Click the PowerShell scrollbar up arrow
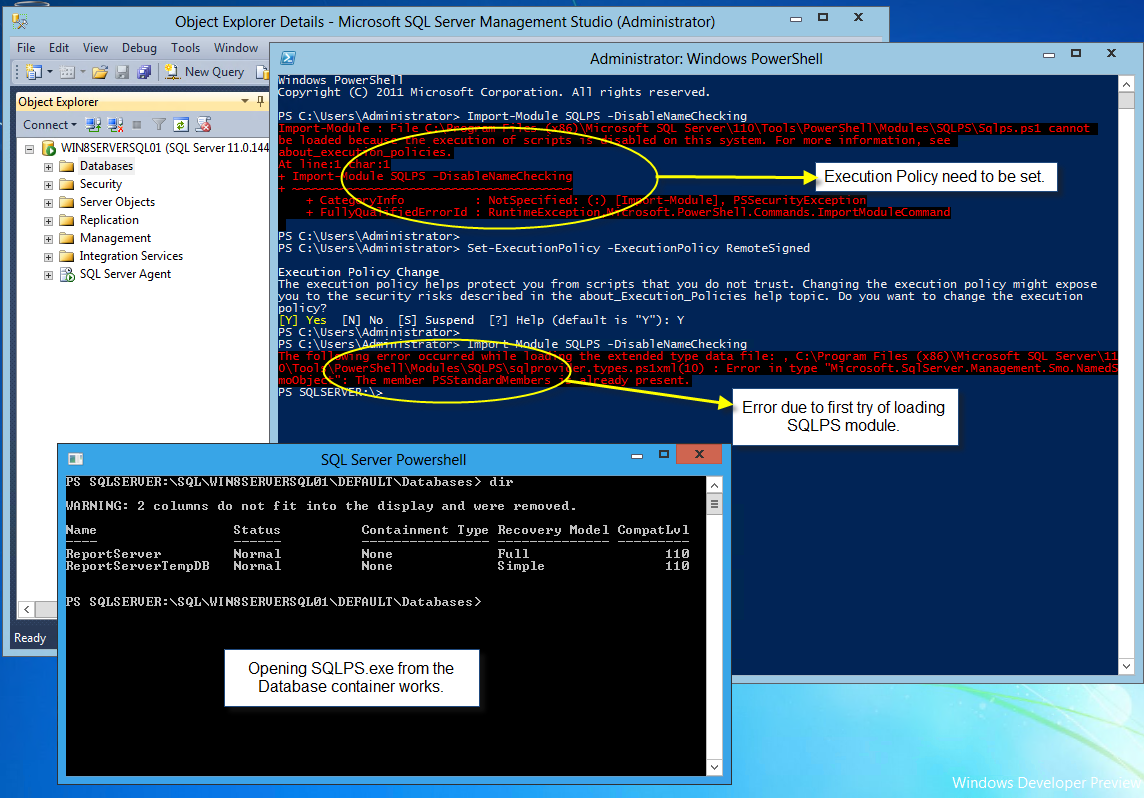Screen dimensions: 1144x798 coord(1126,85)
